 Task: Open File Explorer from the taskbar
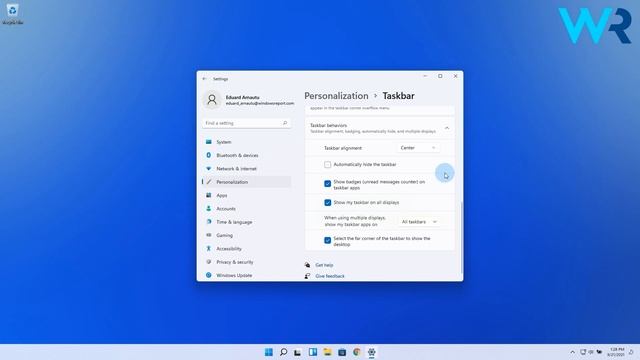coord(327,352)
